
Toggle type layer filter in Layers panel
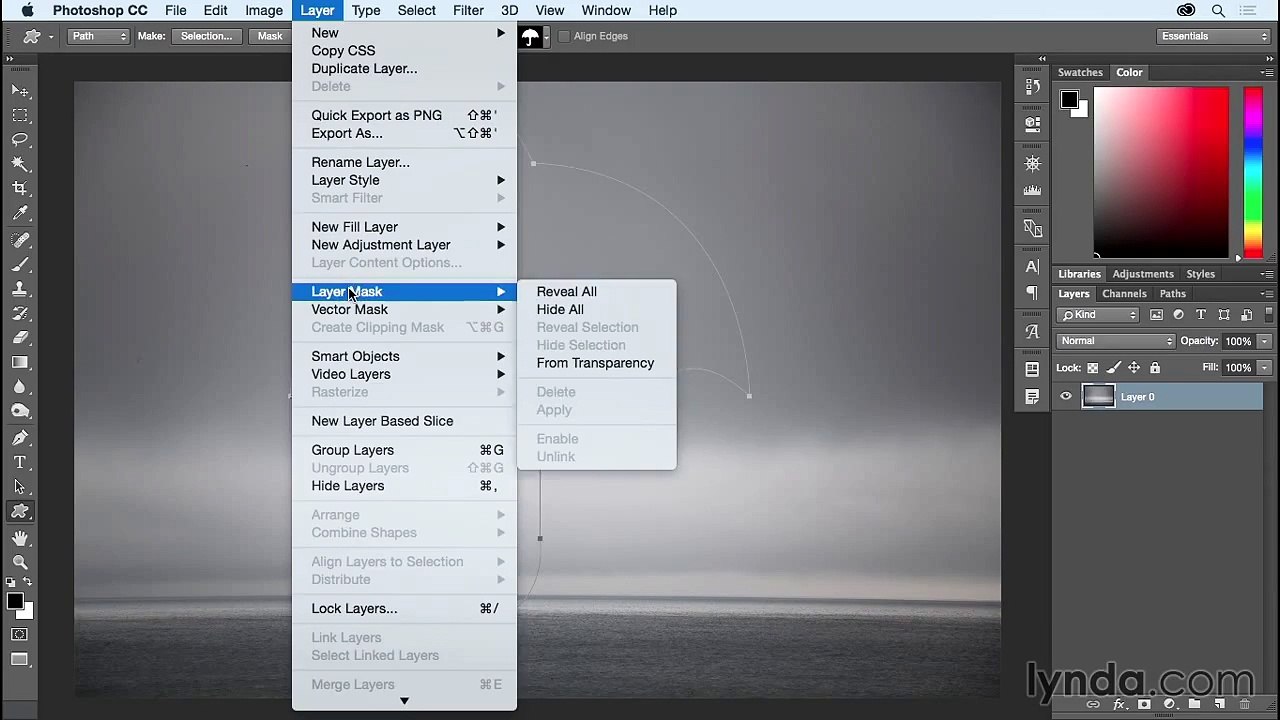(1201, 315)
